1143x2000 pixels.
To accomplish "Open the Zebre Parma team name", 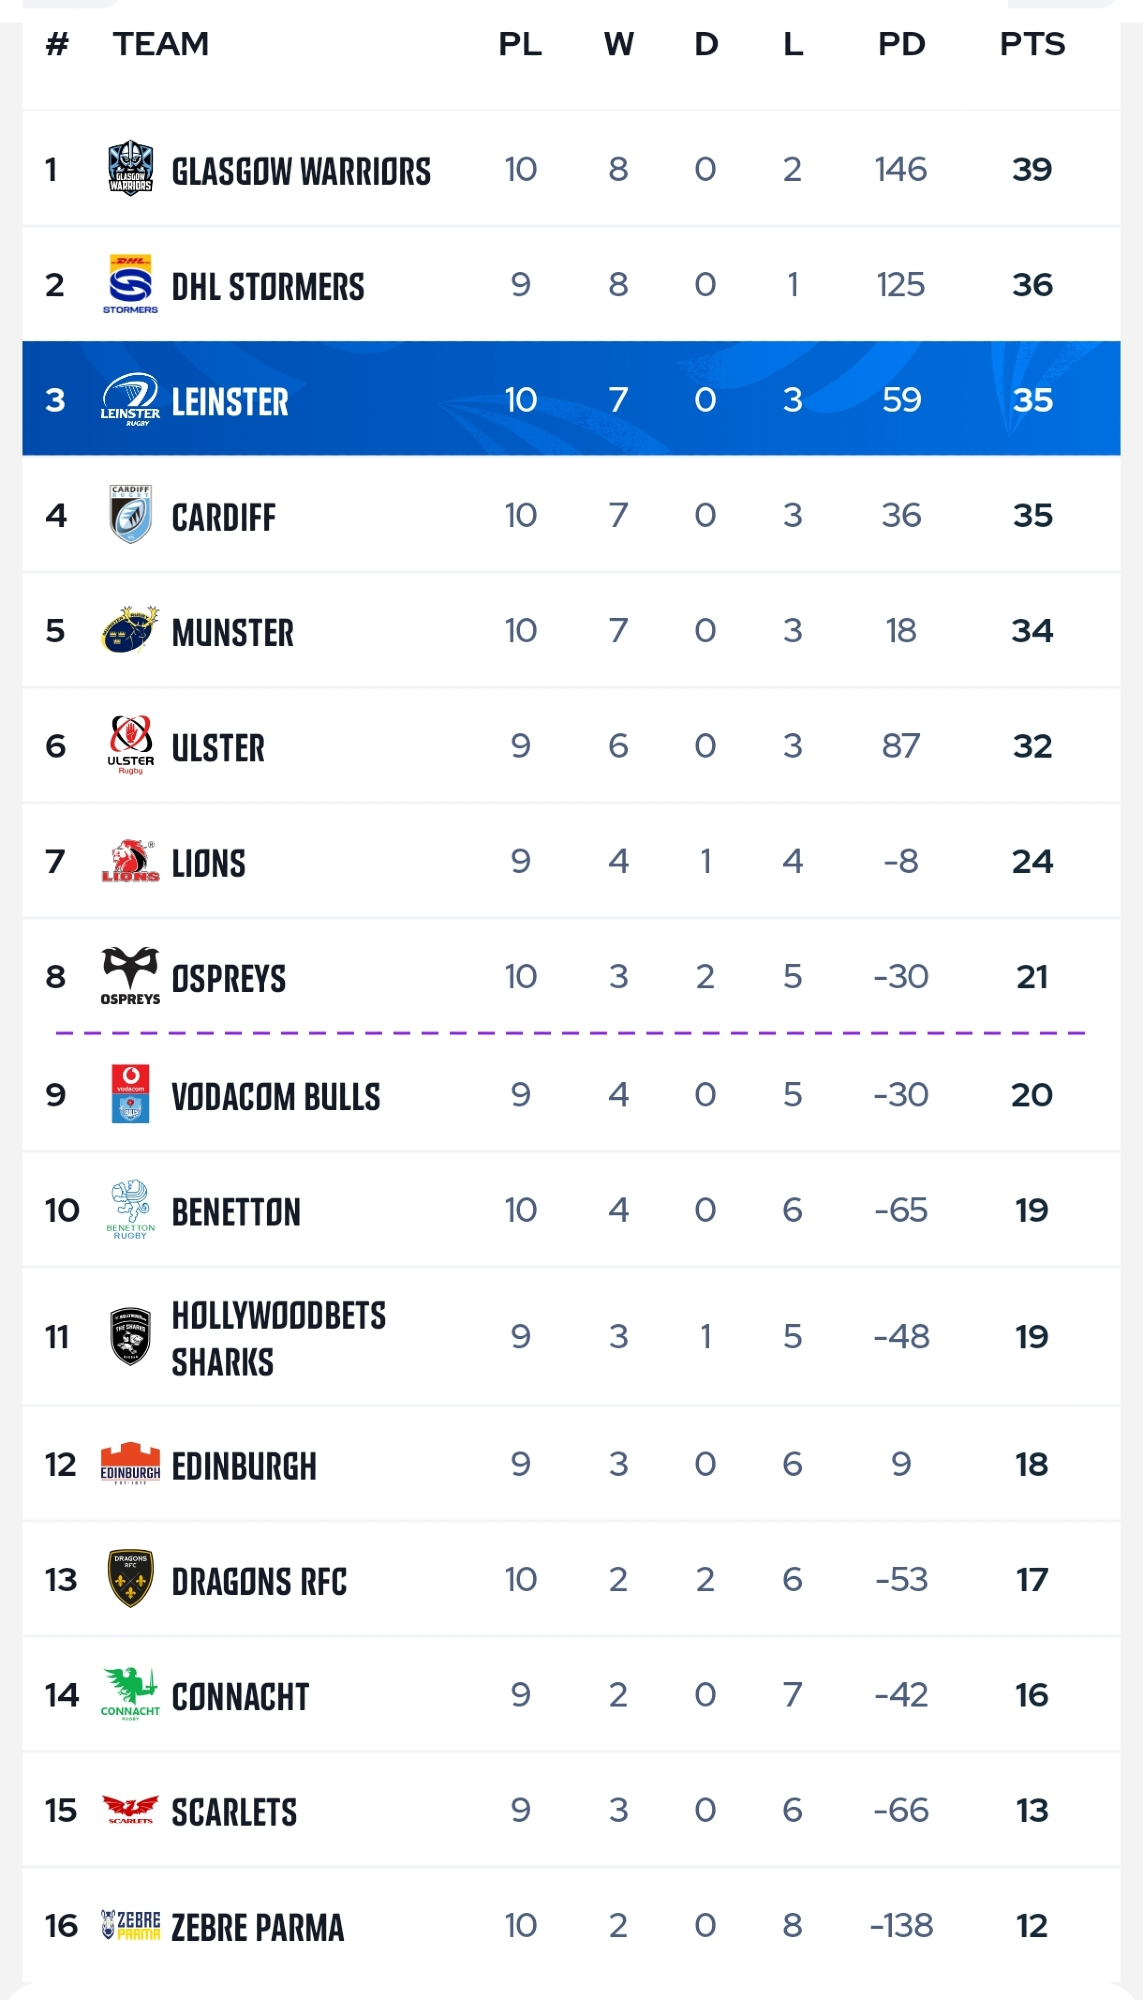I will [x=257, y=1927].
